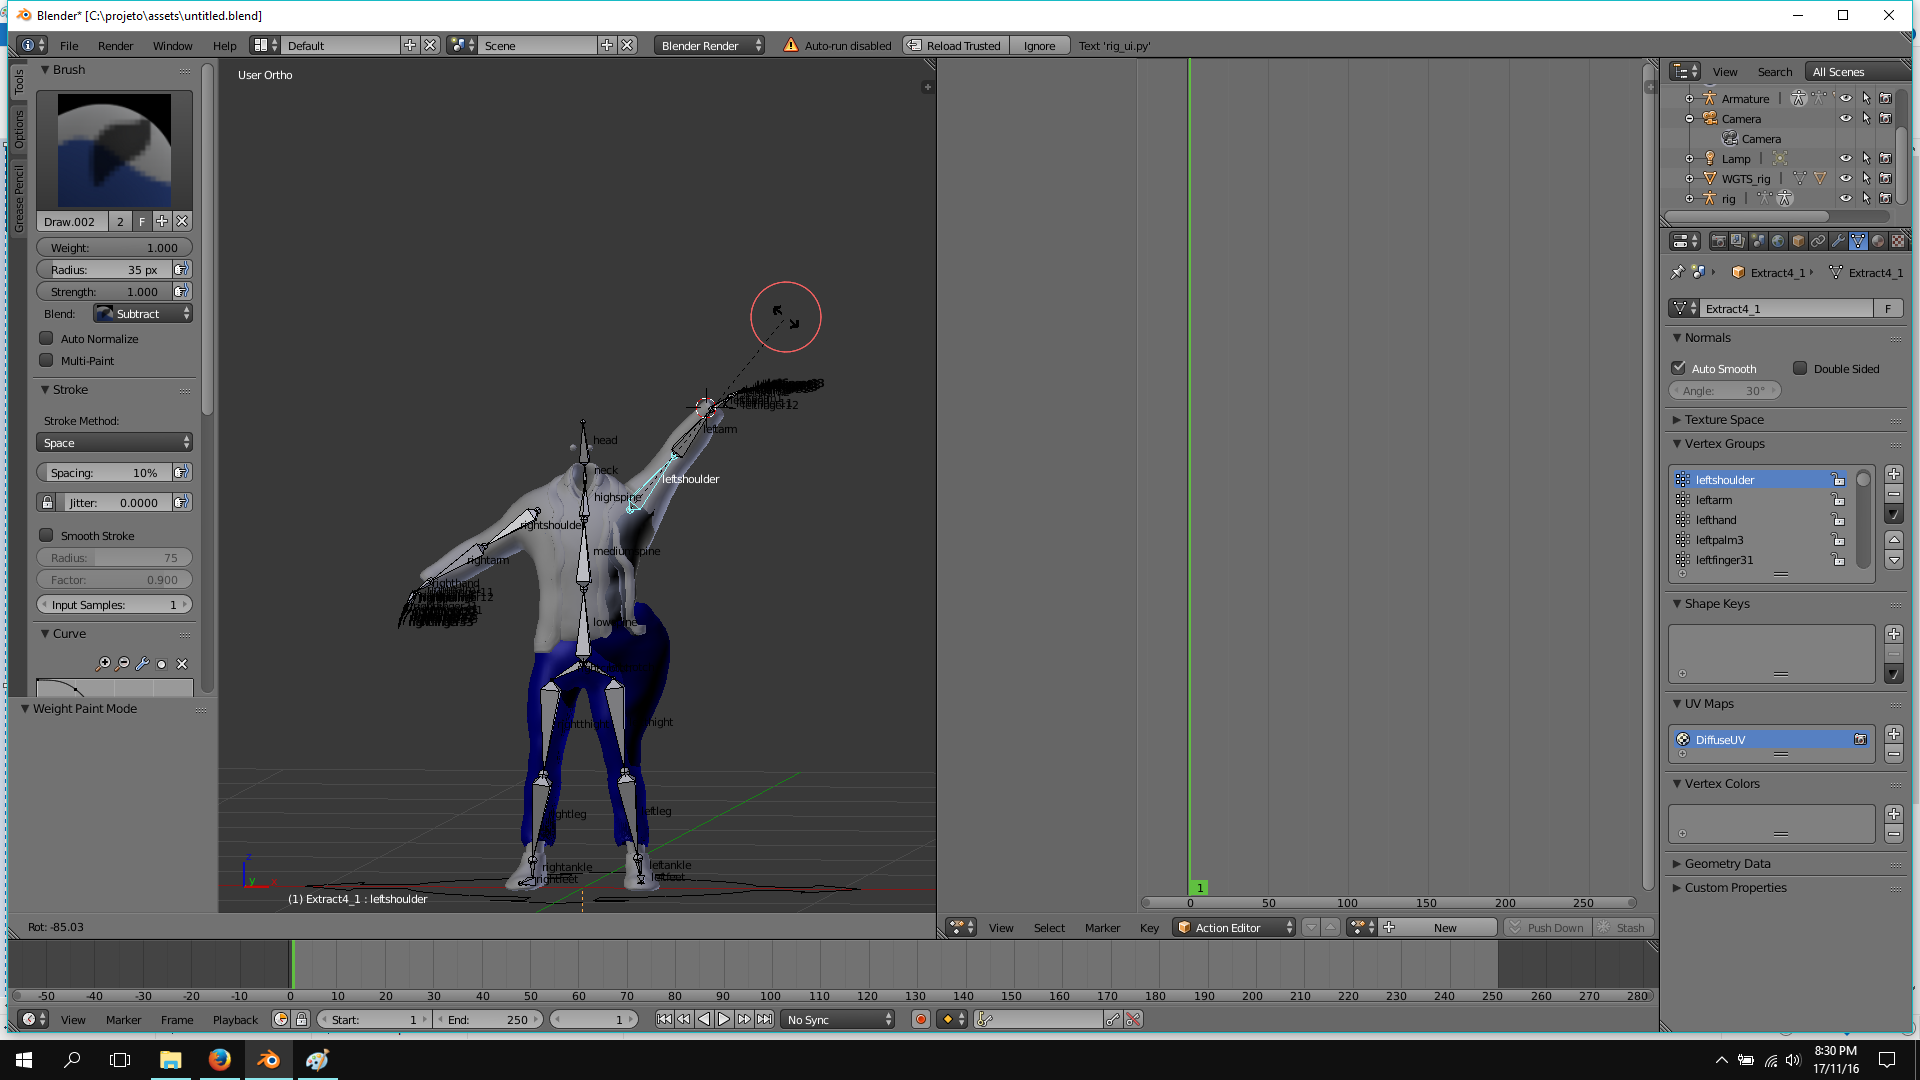Enable the Double Sided checkbox
1920x1080 pixels.
[x=1800, y=369]
